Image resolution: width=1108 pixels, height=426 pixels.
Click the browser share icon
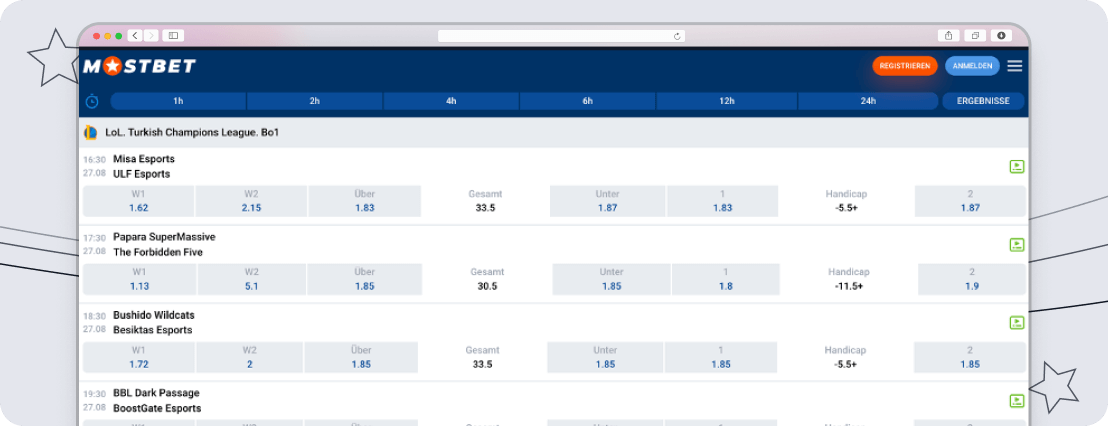coord(948,35)
